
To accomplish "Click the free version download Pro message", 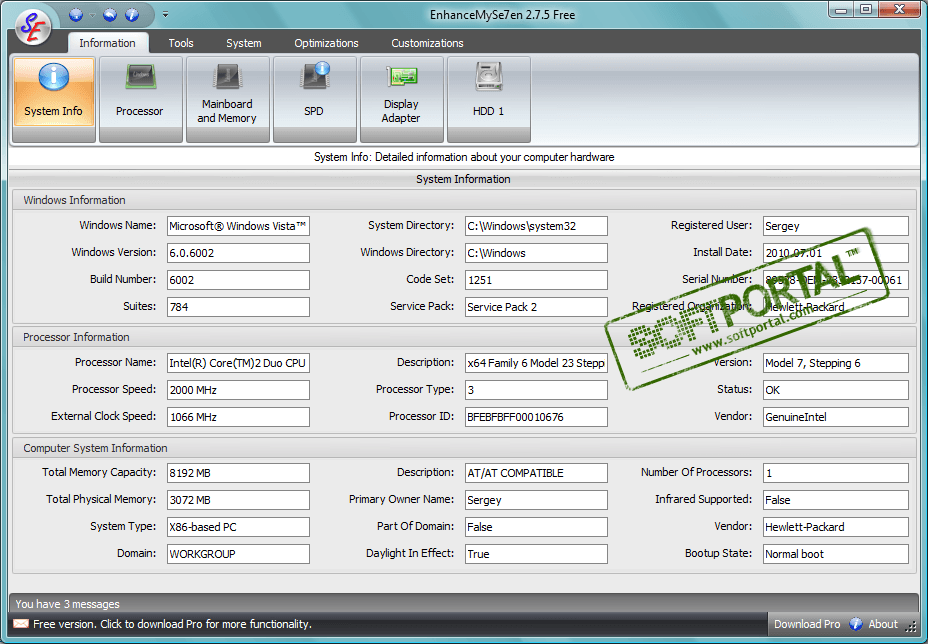I will (172, 624).
